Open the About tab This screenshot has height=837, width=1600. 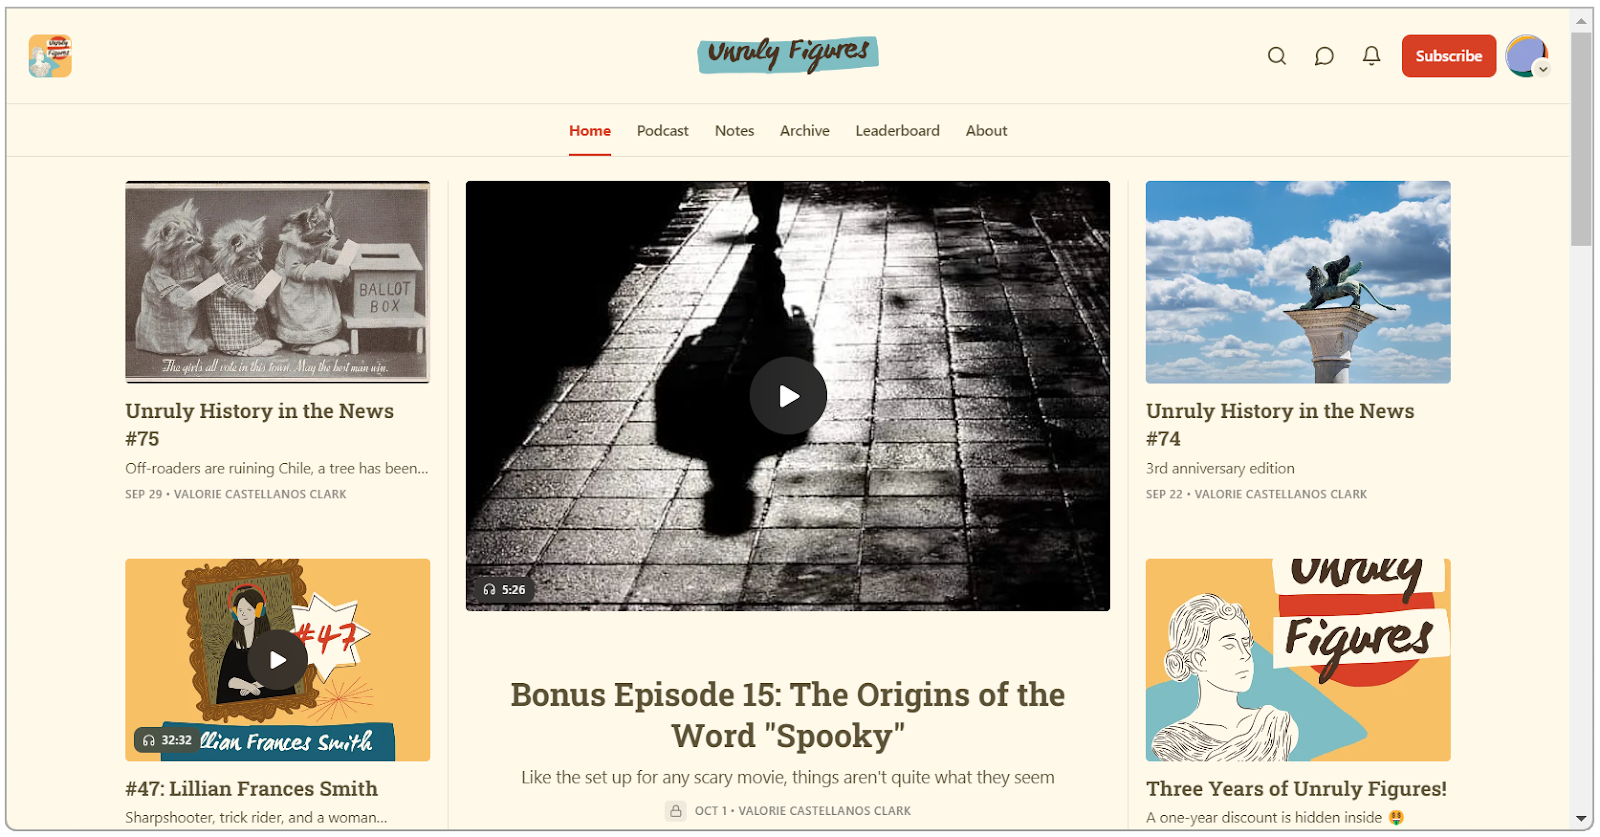(x=986, y=131)
